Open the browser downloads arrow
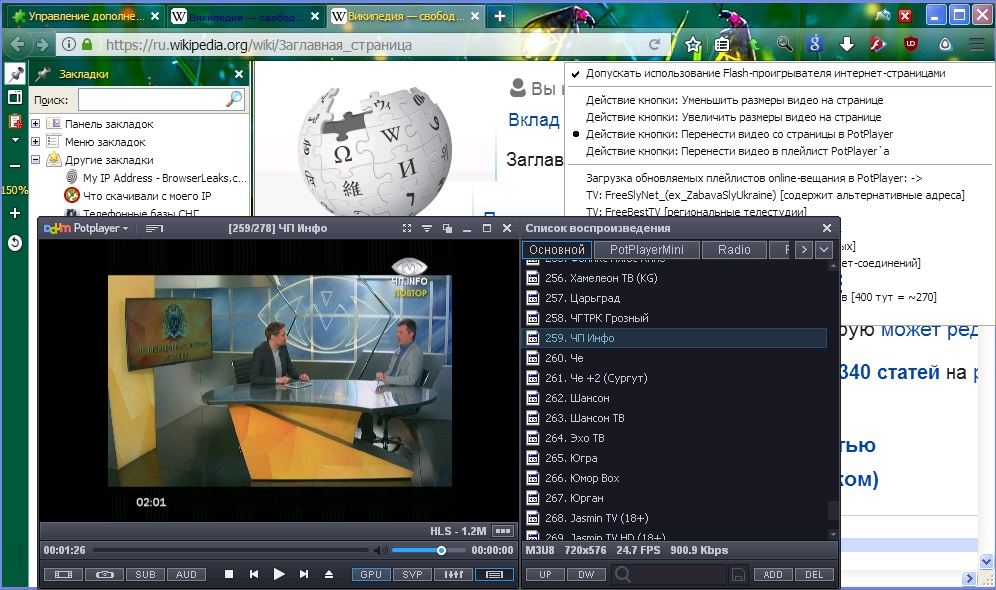Viewport: 996px width, 590px height. click(x=847, y=44)
